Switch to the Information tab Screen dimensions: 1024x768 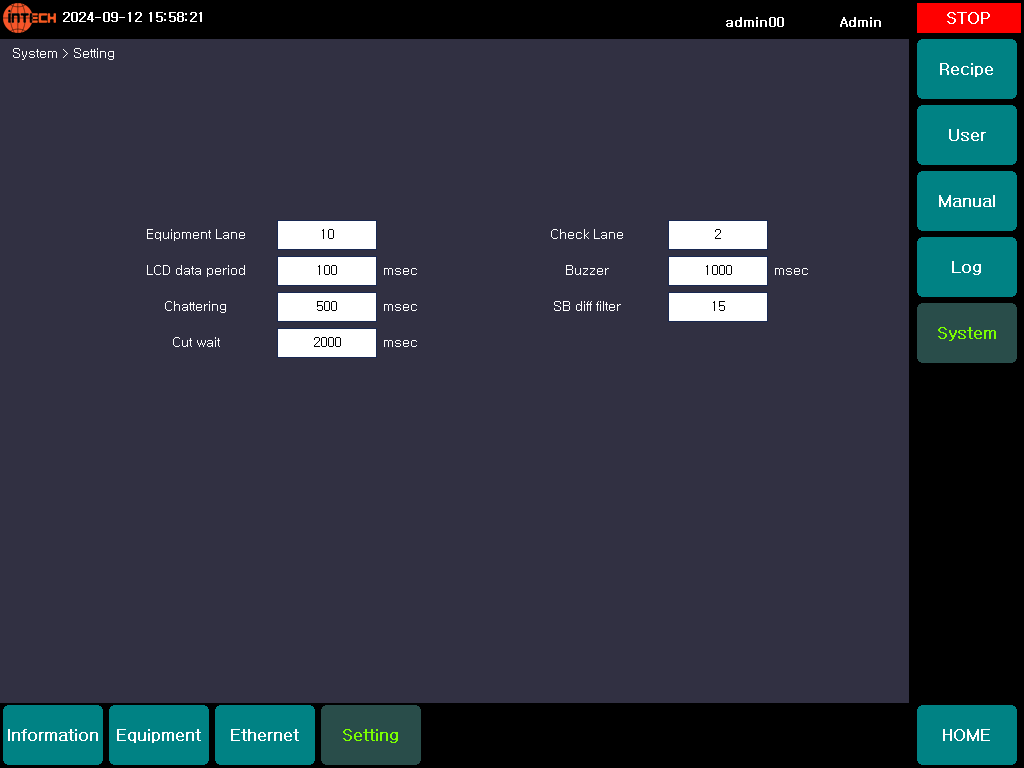tap(53, 735)
